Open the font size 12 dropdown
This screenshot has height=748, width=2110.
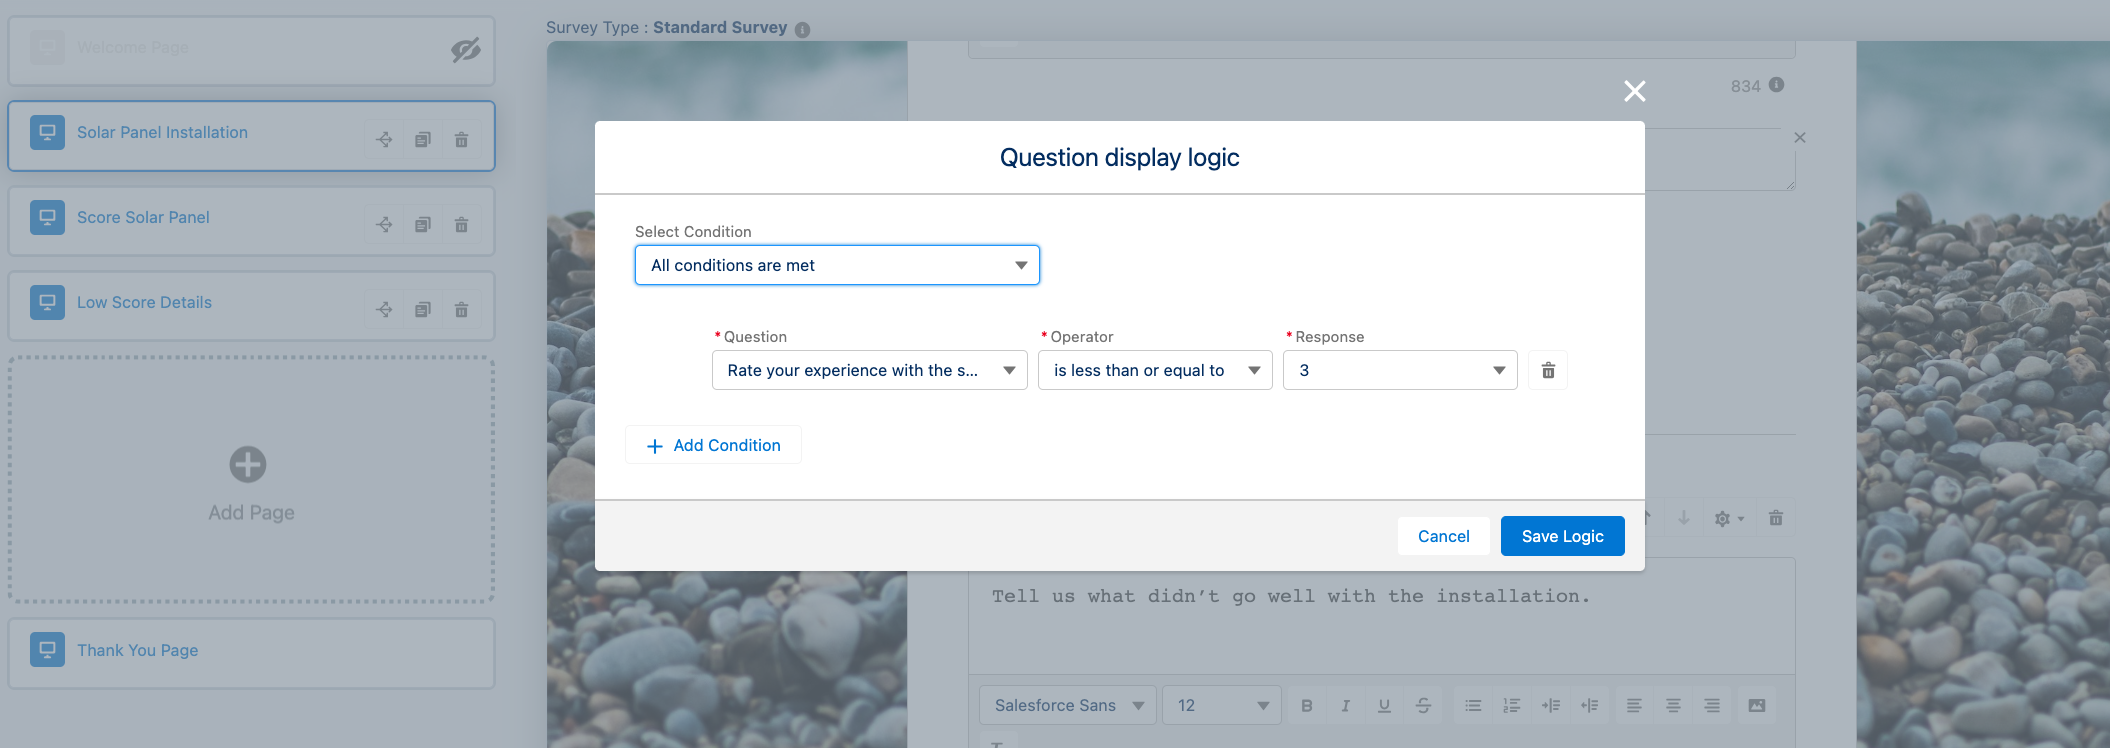pyautogui.click(x=1222, y=705)
